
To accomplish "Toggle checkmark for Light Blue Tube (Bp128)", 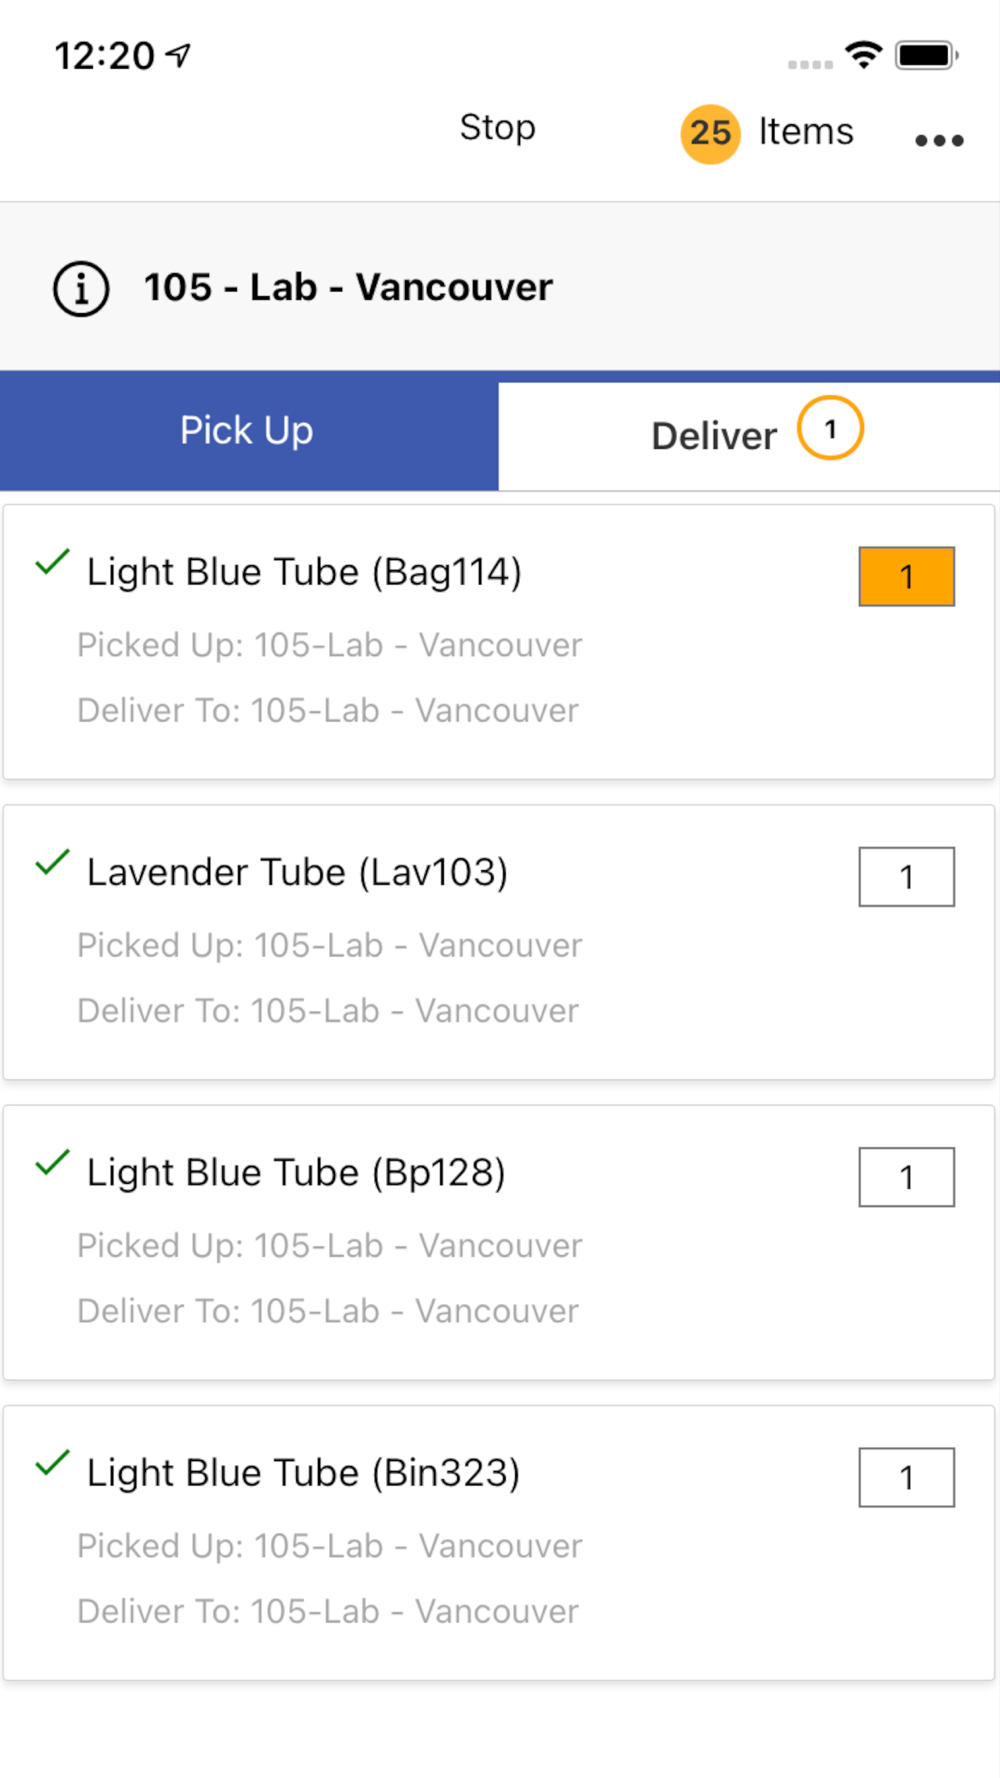I will pos(52,1163).
